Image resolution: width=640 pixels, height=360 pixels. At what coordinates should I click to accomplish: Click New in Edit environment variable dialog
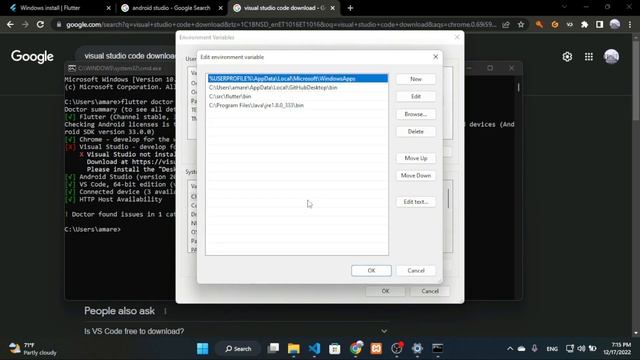click(416, 79)
